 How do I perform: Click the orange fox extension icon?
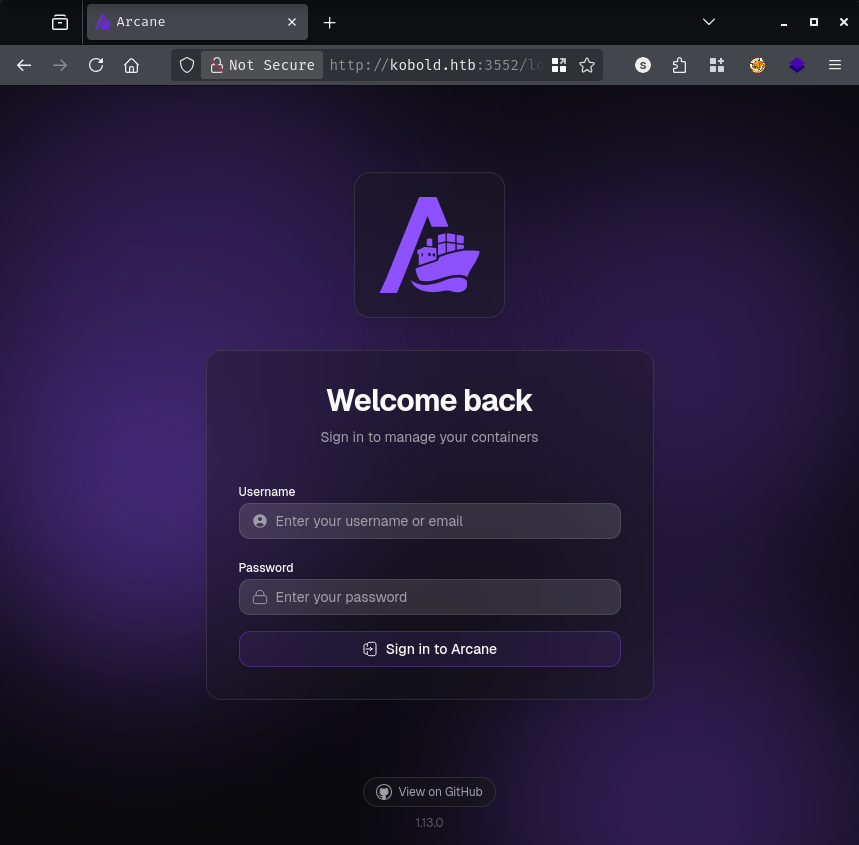757,65
